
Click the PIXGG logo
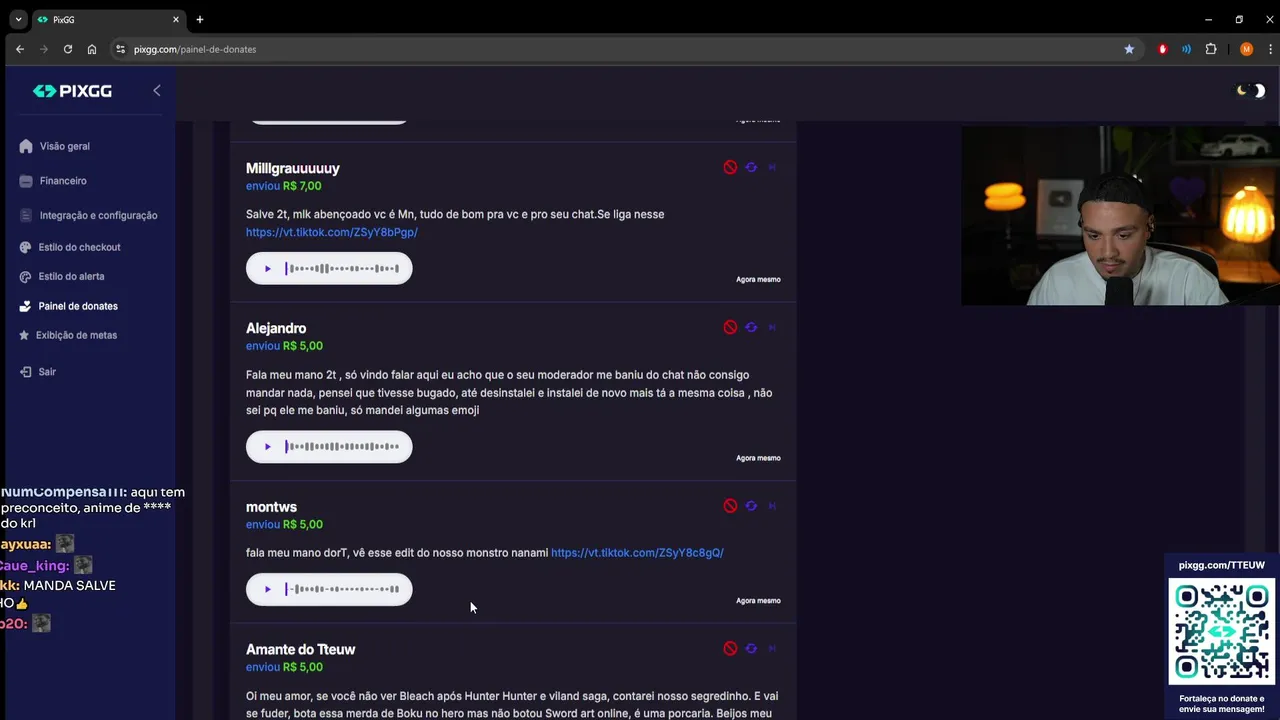point(72,91)
